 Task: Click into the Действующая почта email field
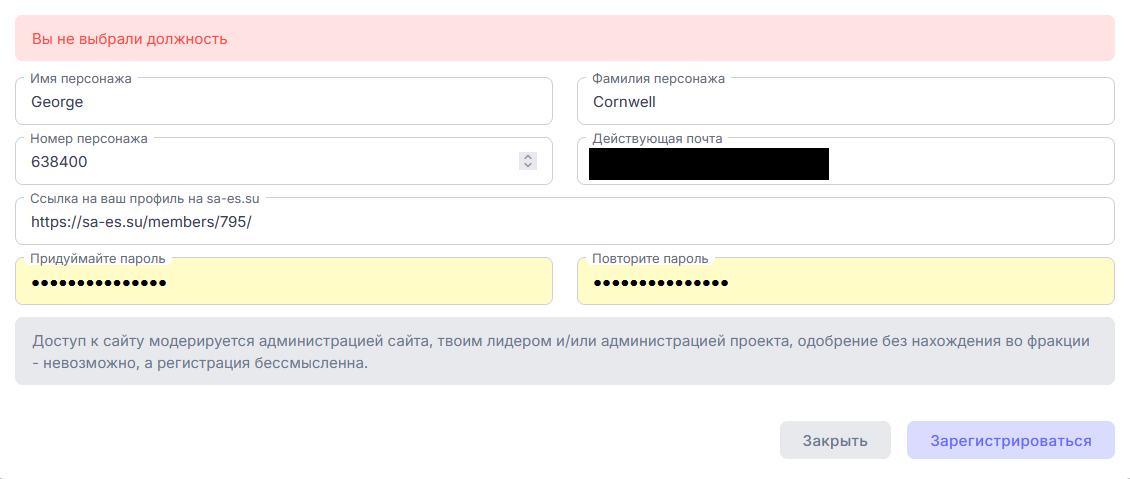tap(846, 161)
